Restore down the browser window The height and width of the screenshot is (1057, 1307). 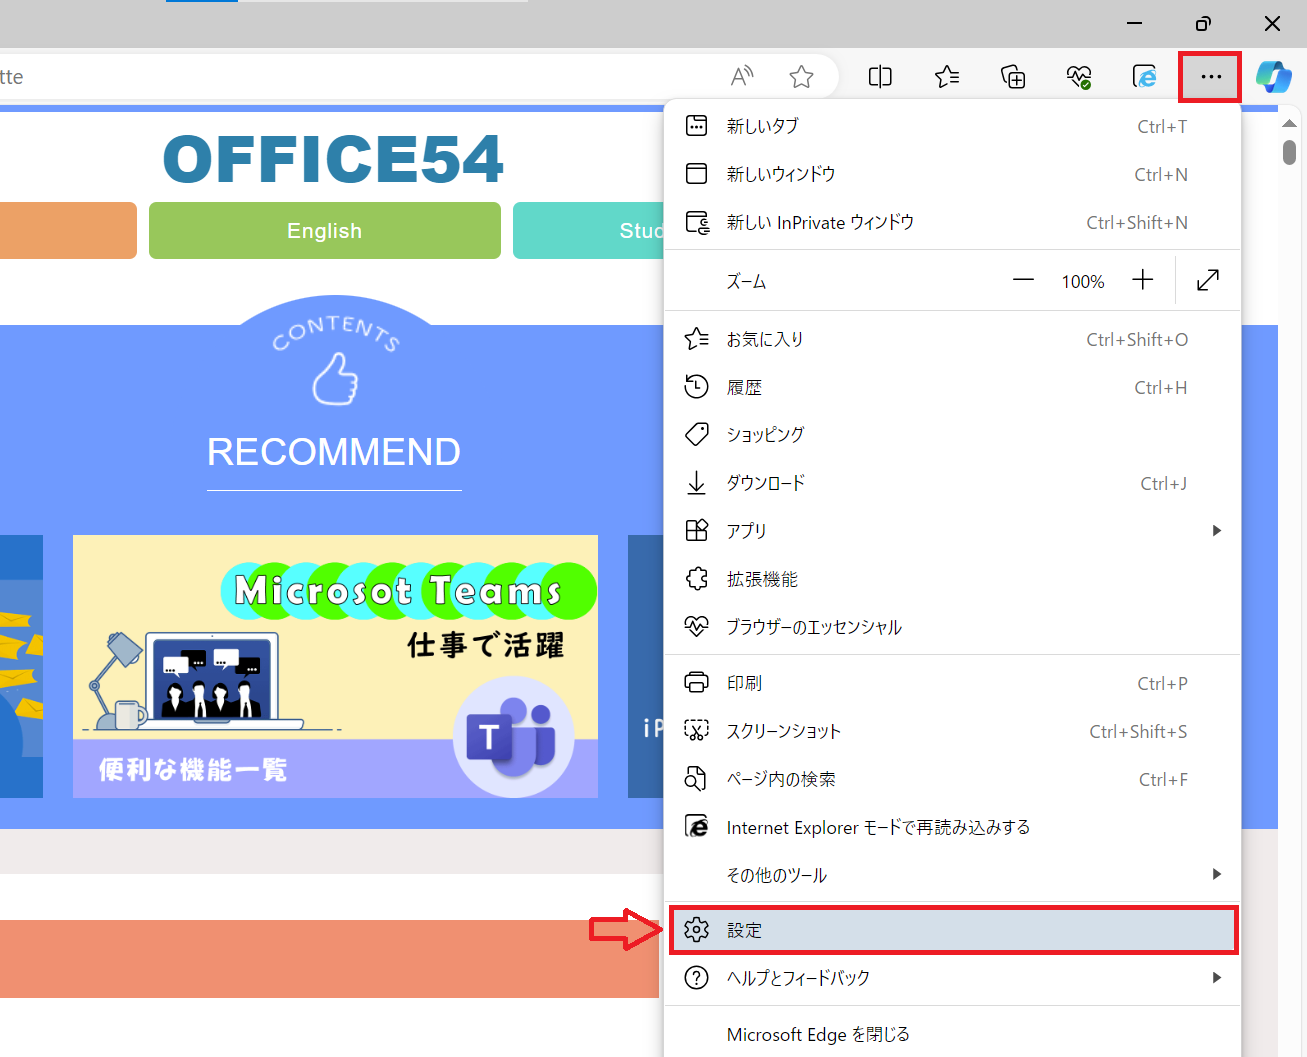[1203, 23]
